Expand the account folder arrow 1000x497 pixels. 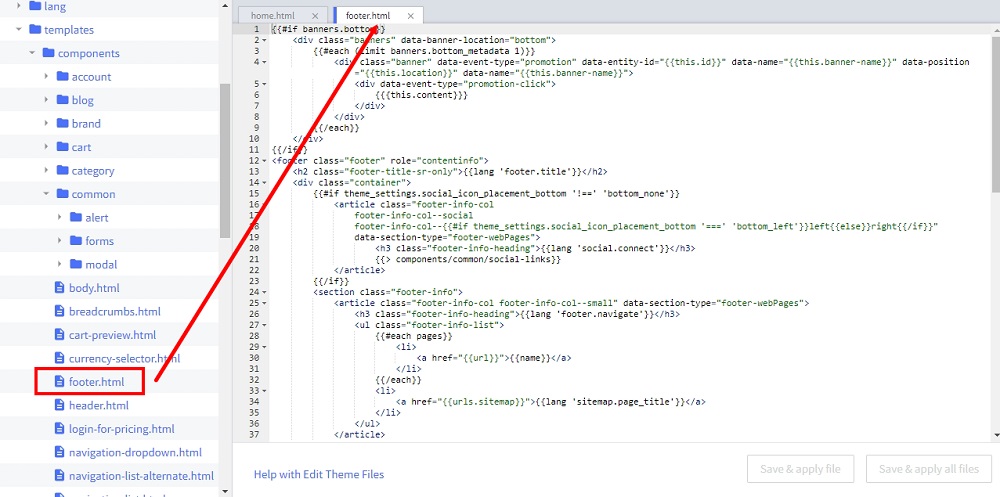[x=46, y=77]
